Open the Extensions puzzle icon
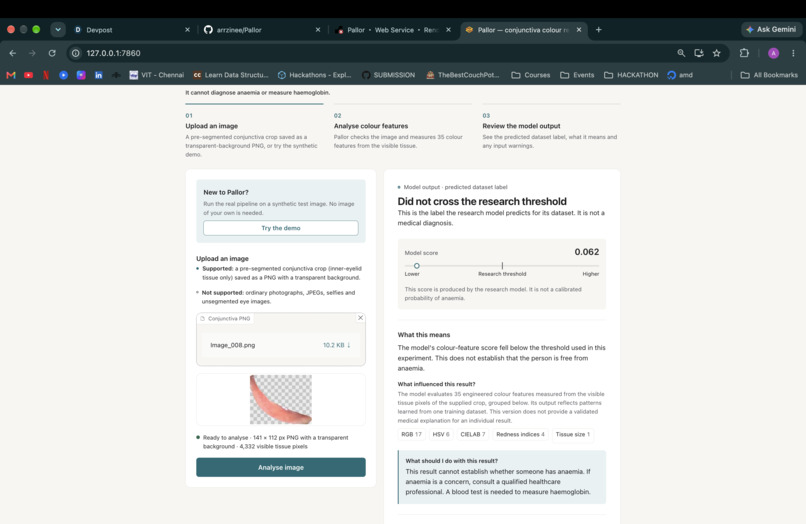 pyautogui.click(x=744, y=53)
